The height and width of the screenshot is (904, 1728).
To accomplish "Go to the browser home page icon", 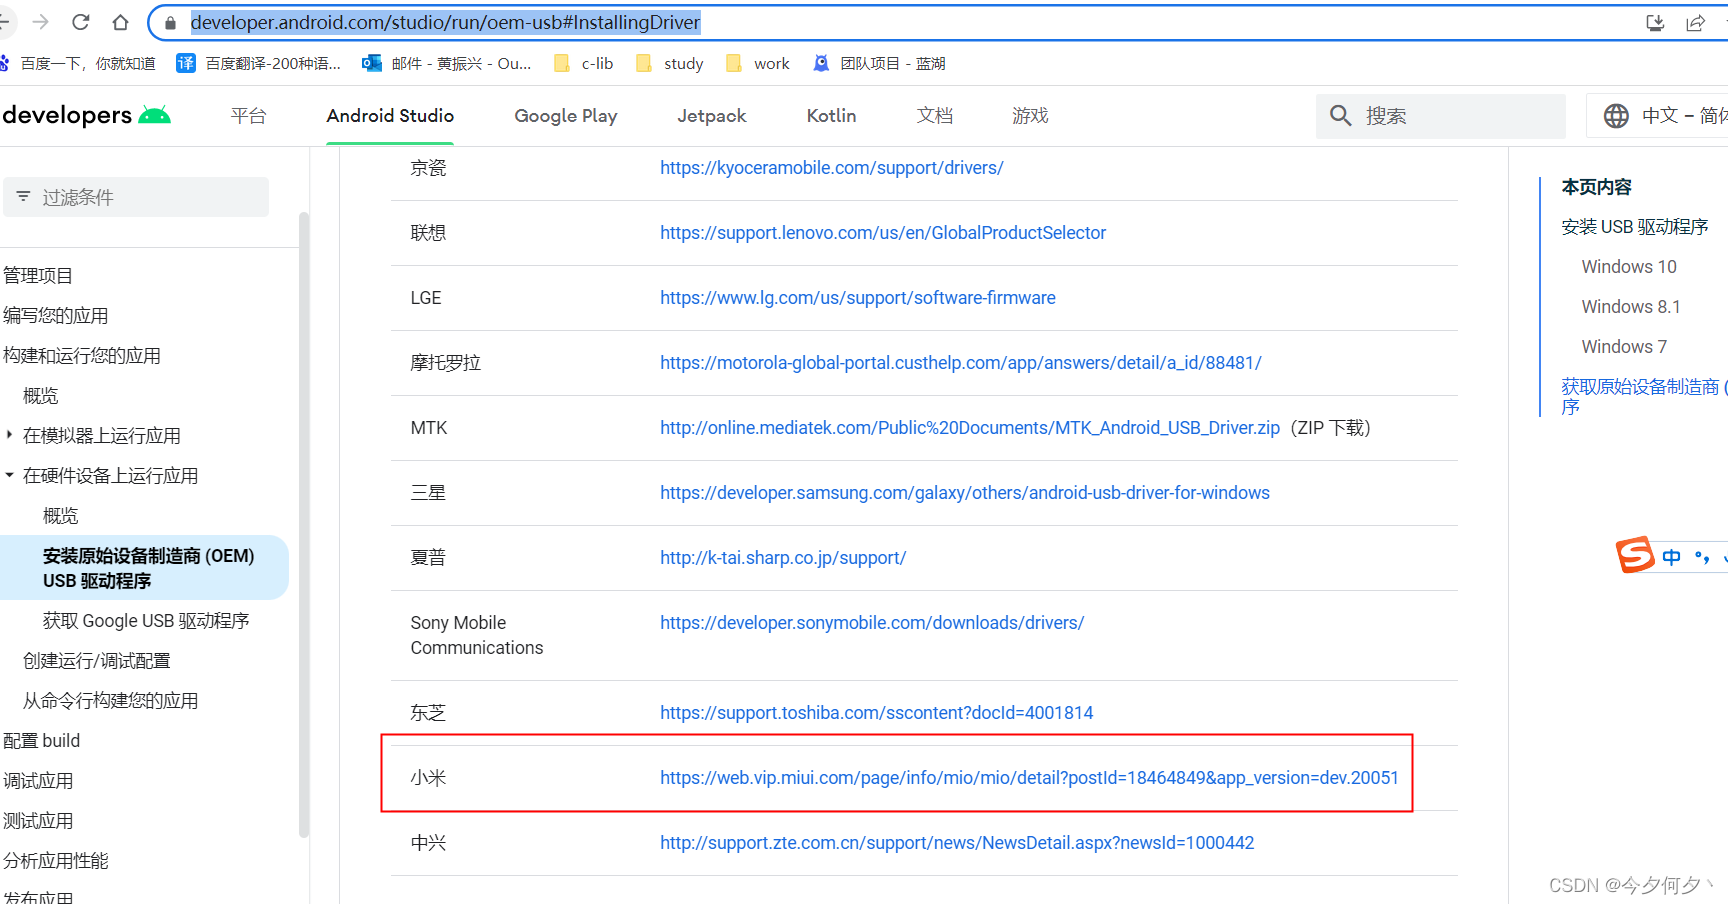I will point(120,22).
